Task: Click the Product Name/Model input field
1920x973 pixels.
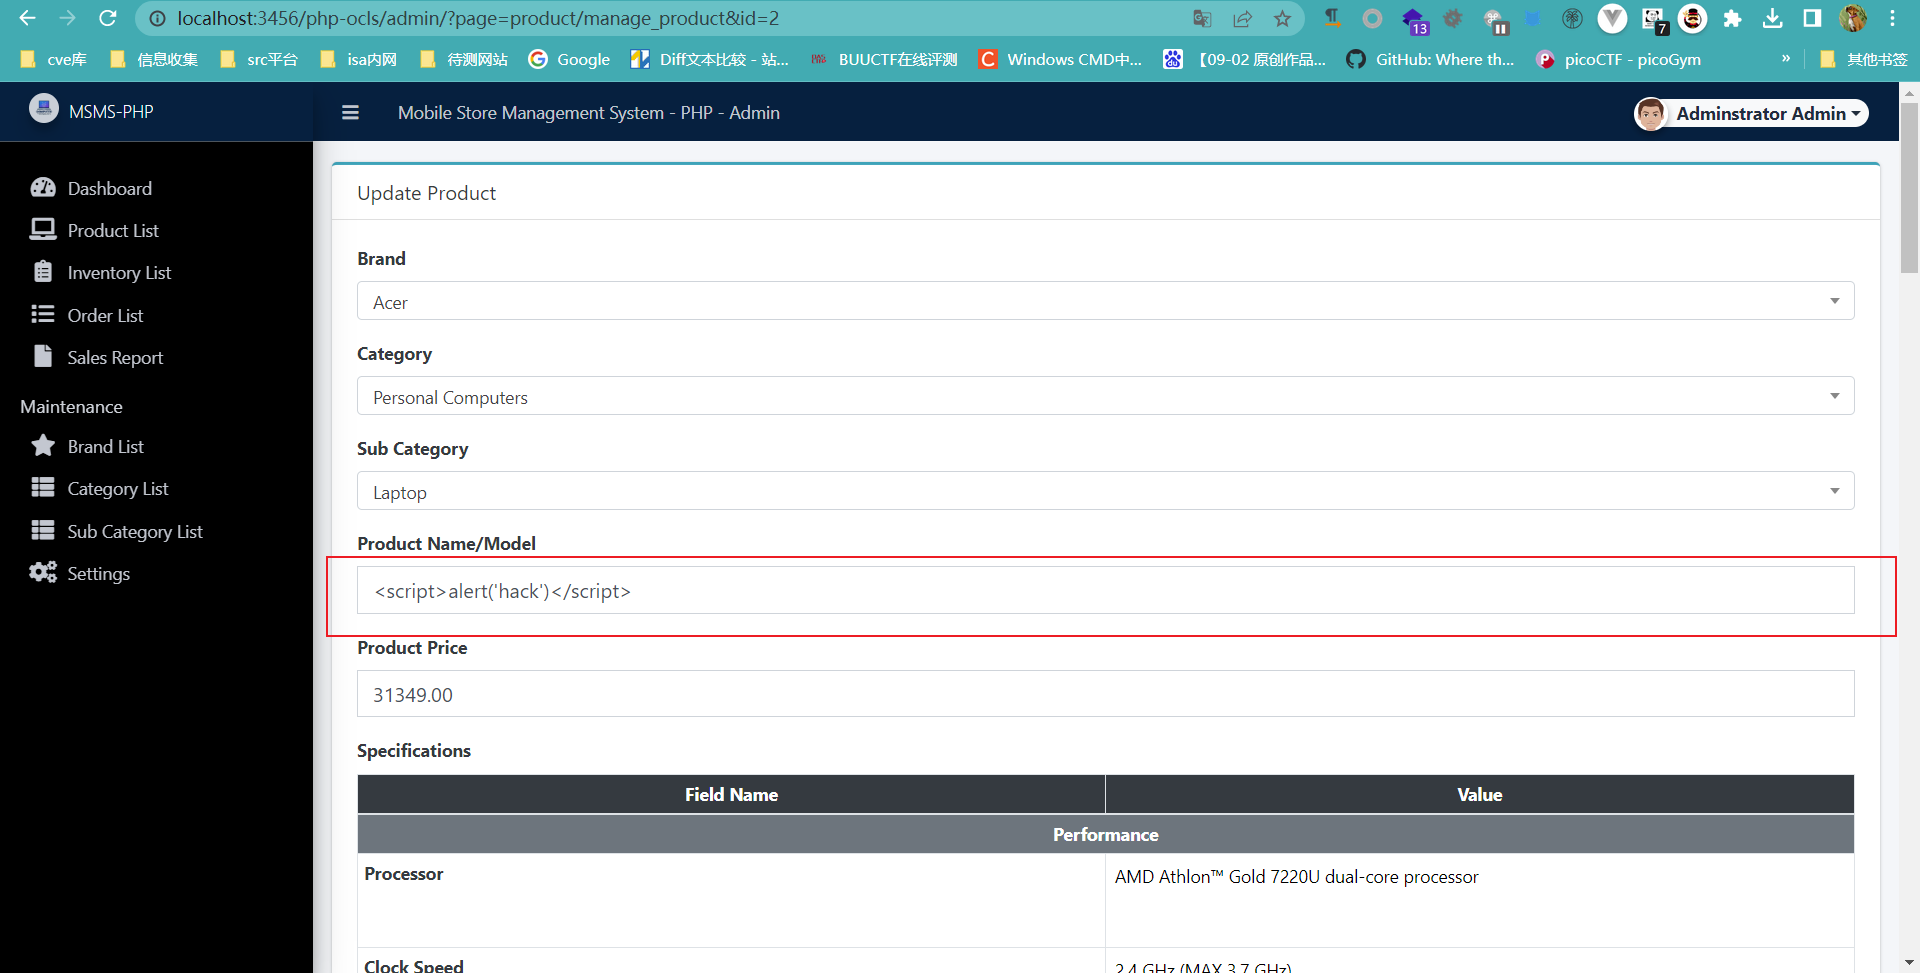Action: 1105,591
